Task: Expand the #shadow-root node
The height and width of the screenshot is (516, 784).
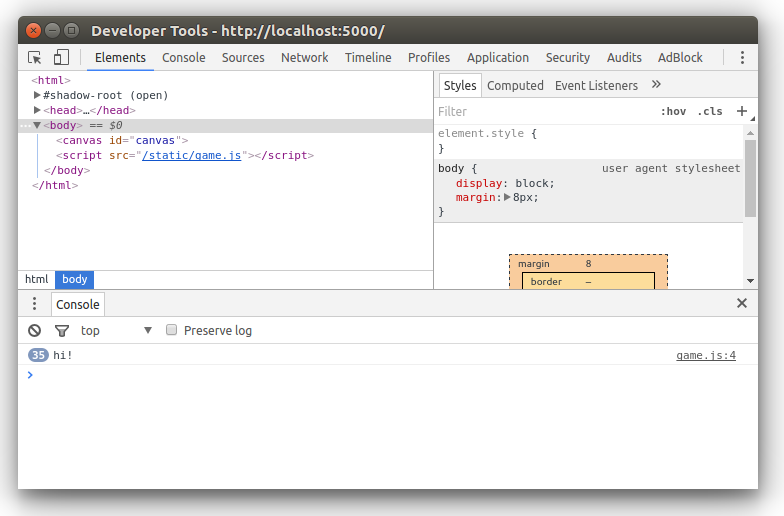Action: point(37,95)
